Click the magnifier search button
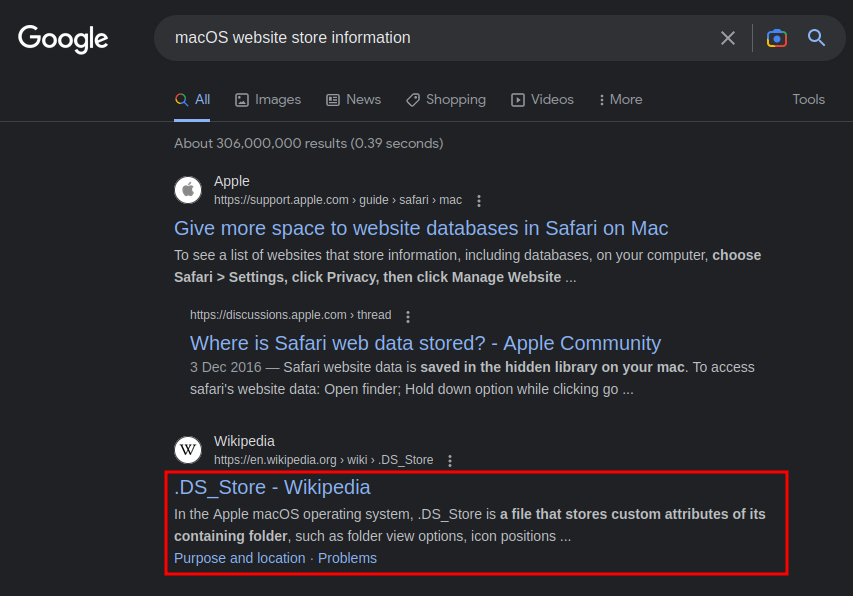Image resolution: width=853 pixels, height=596 pixels. [x=816, y=38]
